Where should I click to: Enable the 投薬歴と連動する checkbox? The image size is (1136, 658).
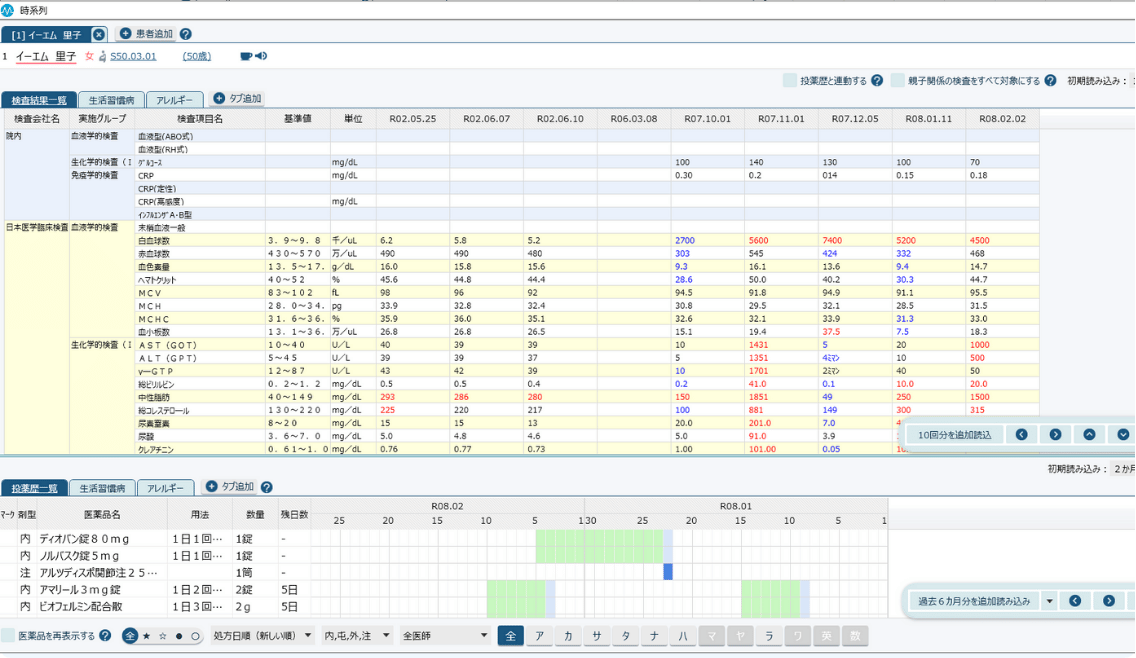pyautogui.click(x=790, y=81)
